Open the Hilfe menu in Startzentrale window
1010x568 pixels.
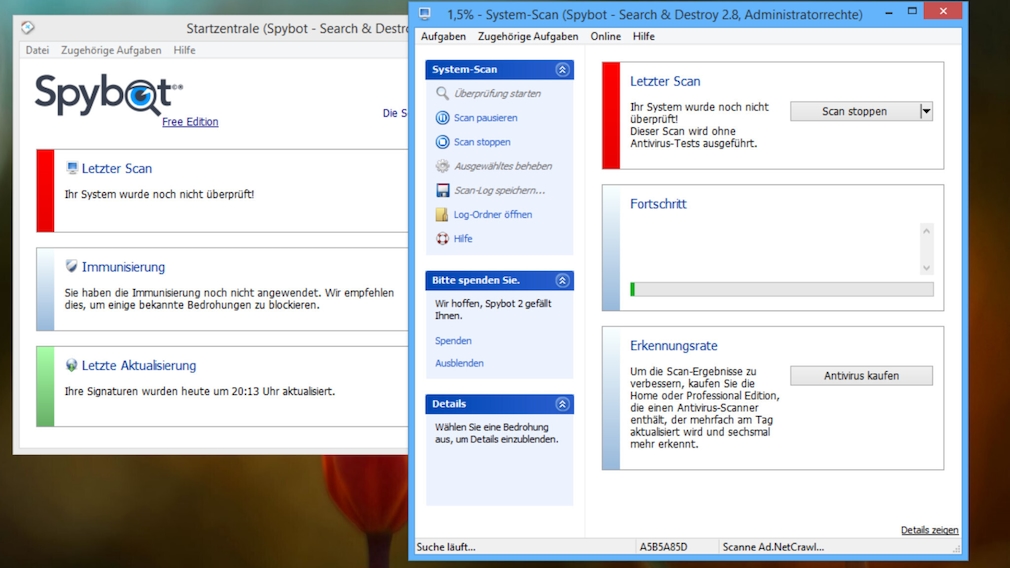click(x=184, y=50)
